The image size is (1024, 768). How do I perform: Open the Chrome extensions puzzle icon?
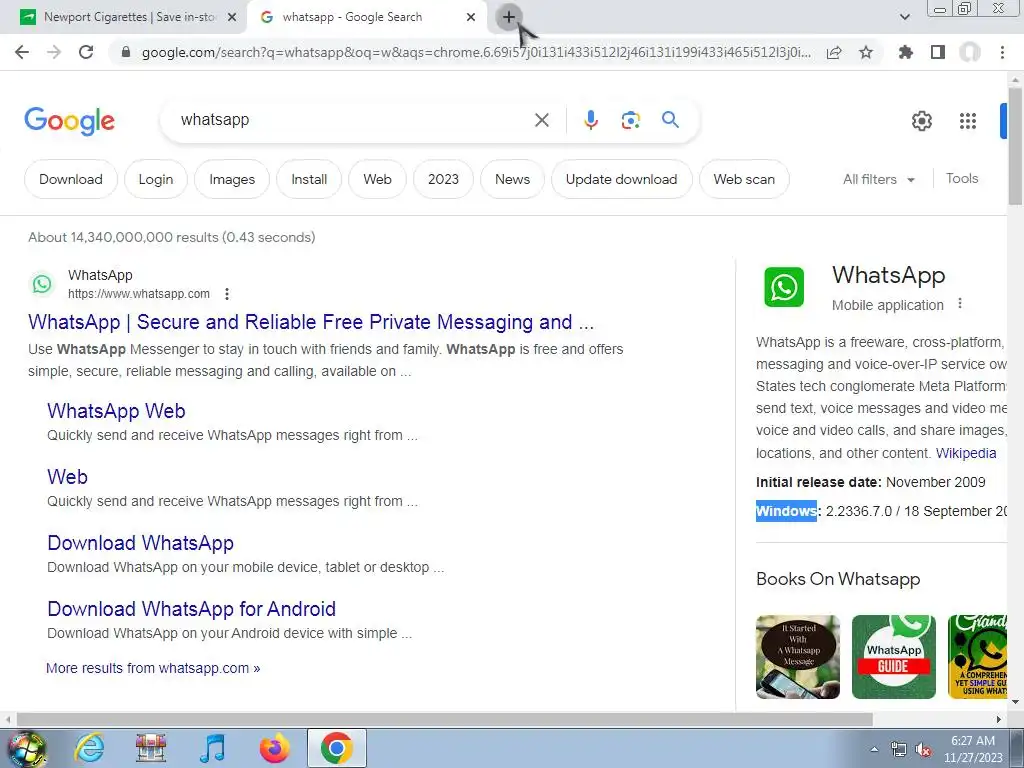(x=906, y=52)
